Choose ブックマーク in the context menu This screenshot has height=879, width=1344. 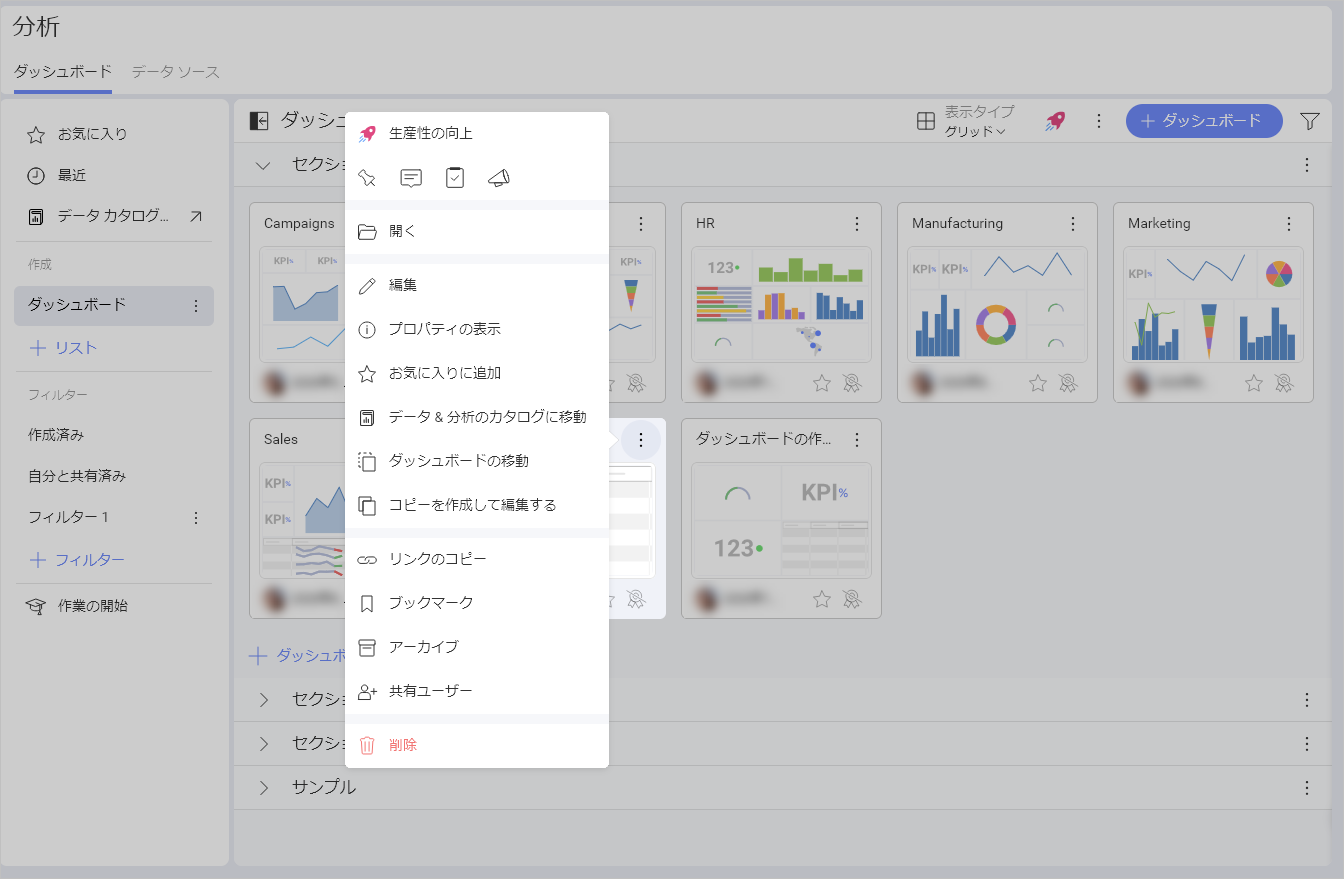click(477, 604)
